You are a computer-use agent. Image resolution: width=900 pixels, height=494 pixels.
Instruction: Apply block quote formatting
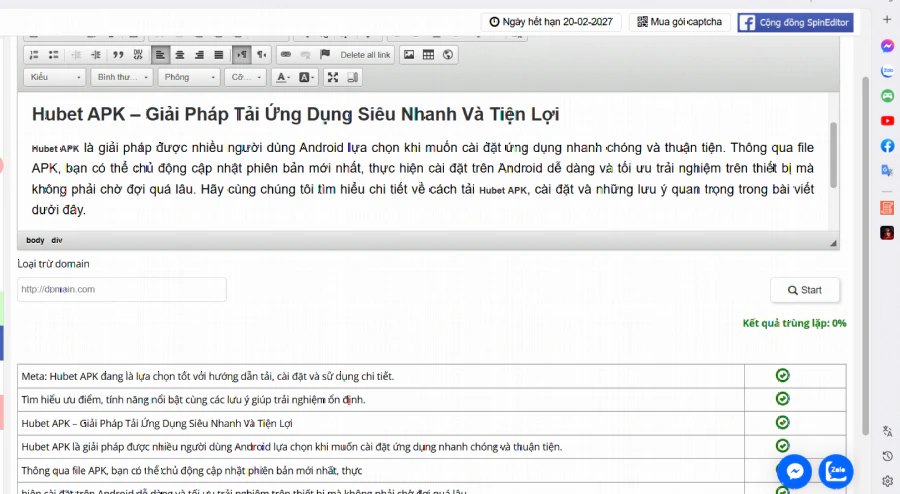(x=118, y=55)
